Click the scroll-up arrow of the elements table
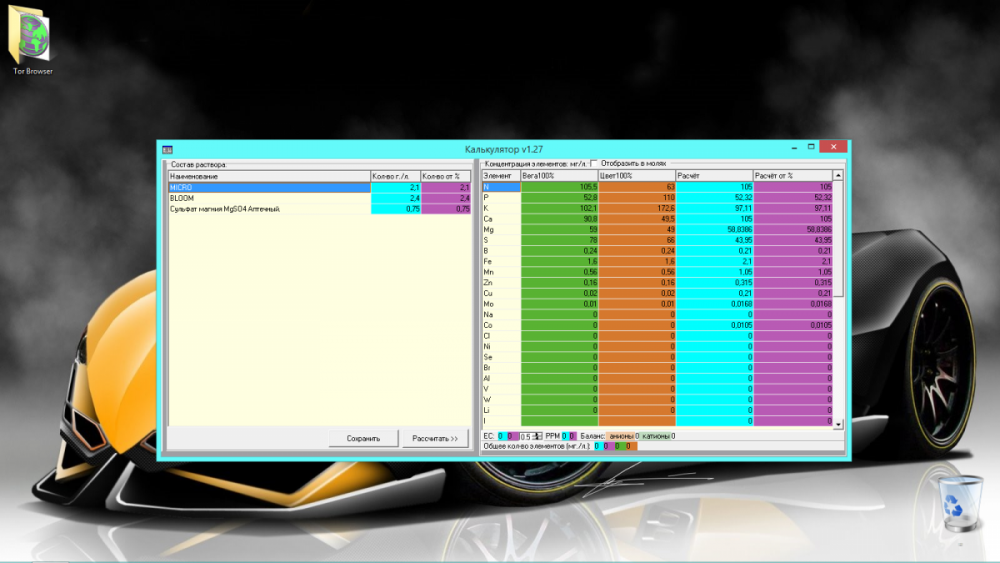Viewport: 1000px width, 563px height. (x=838, y=175)
